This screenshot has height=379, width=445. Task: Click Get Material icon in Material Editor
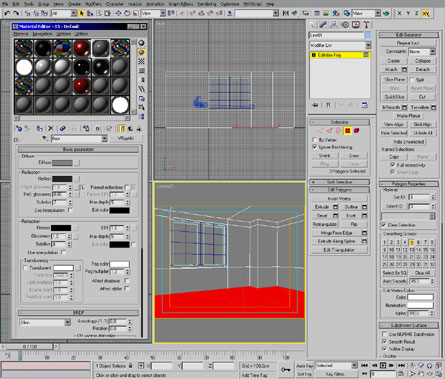19,128
